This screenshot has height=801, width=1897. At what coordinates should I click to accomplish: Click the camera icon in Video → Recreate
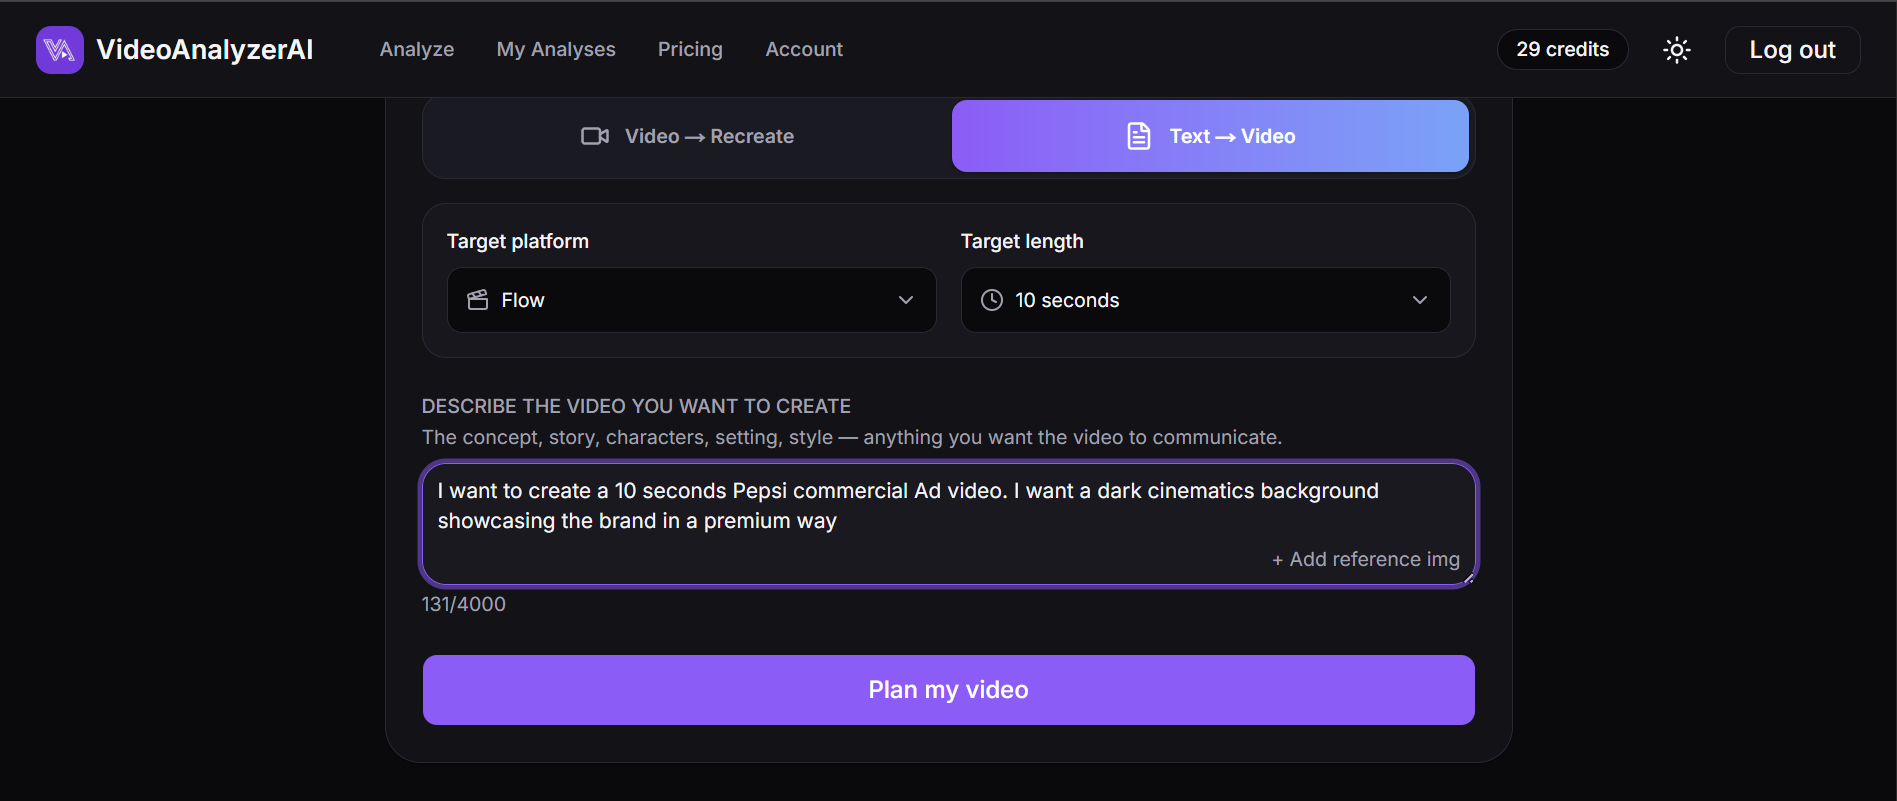pyautogui.click(x=595, y=136)
